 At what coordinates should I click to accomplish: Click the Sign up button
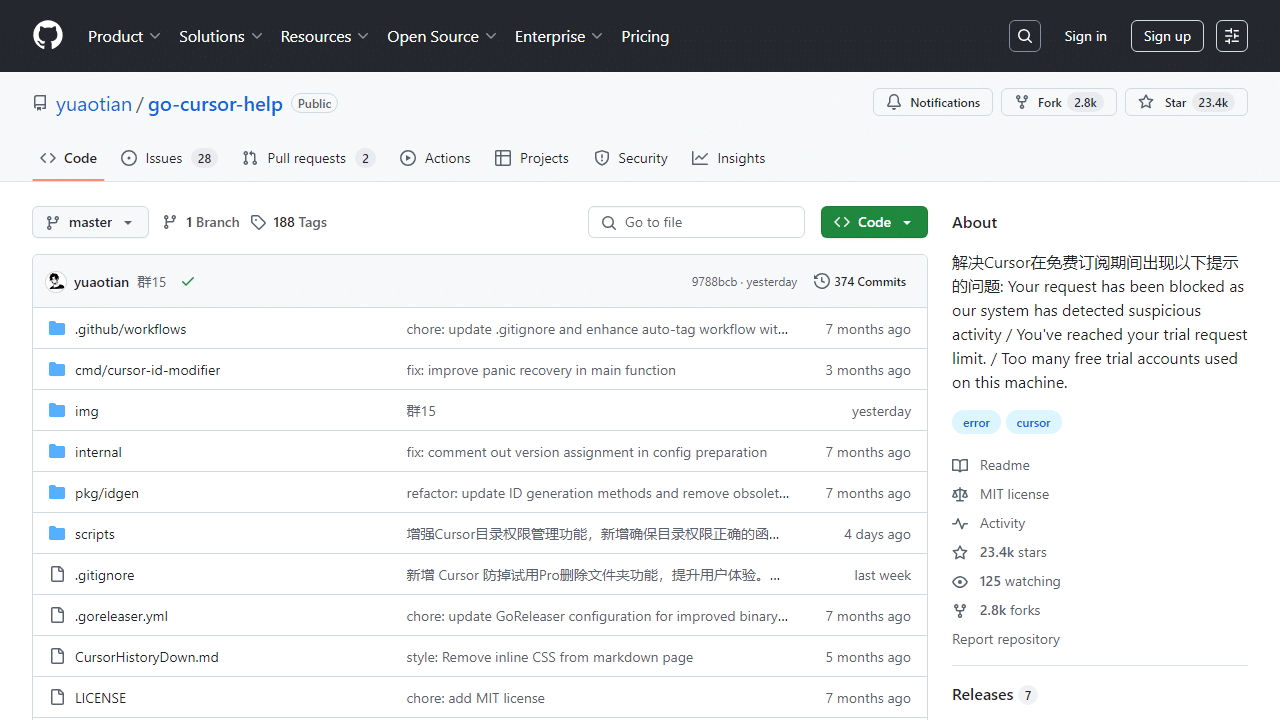click(x=1167, y=36)
